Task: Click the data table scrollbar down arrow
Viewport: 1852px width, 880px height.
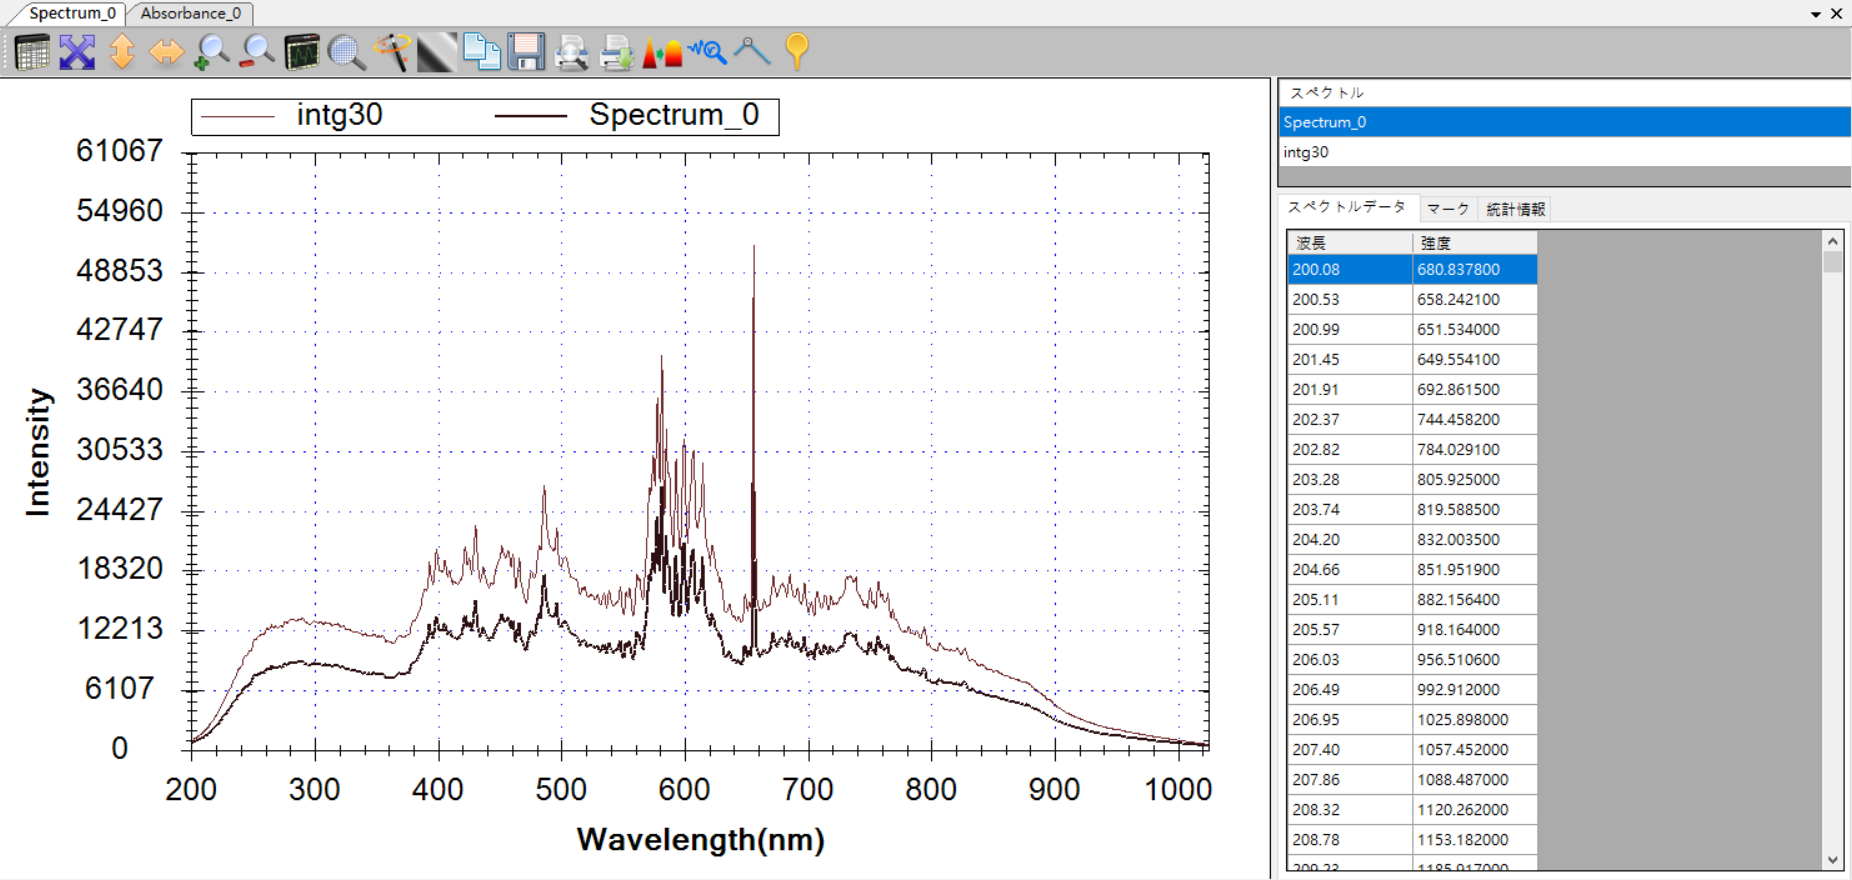Action: click(x=1832, y=859)
